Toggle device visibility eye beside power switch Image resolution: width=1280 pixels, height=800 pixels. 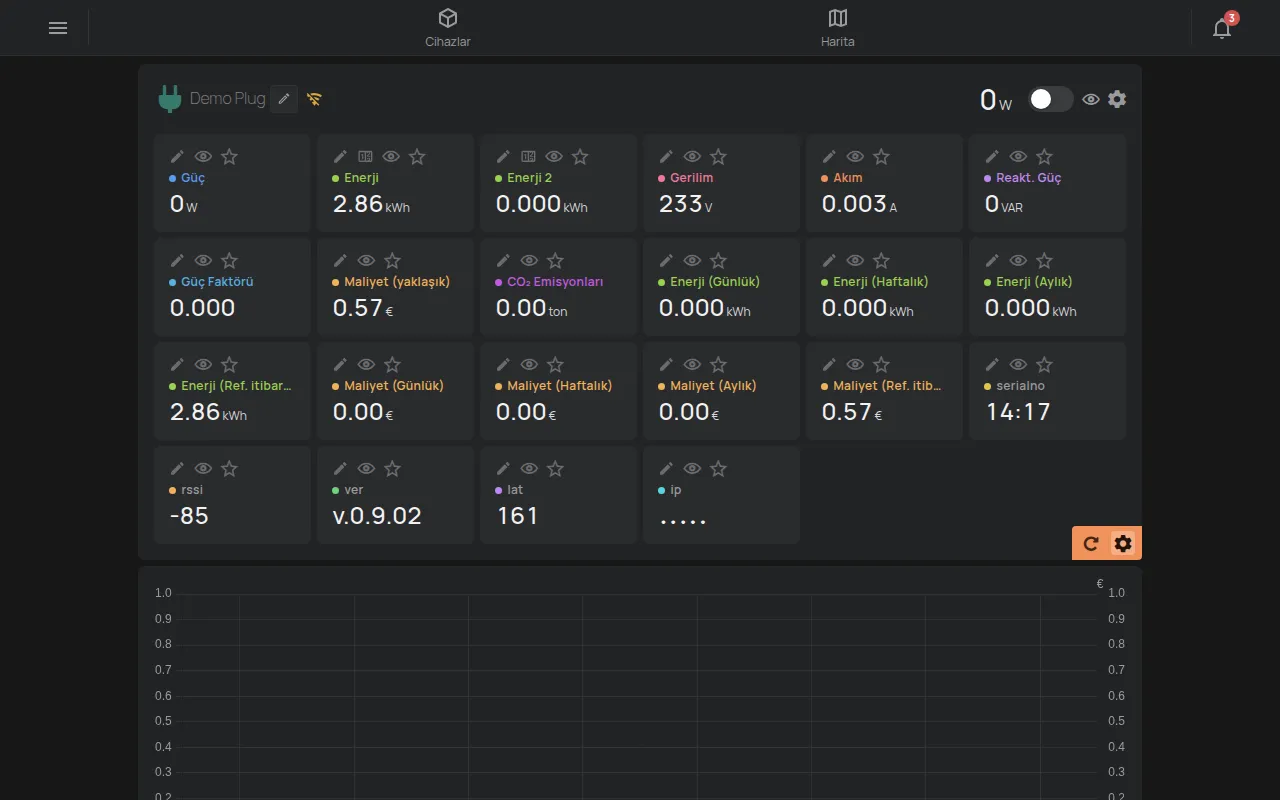click(x=1091, y=99)
